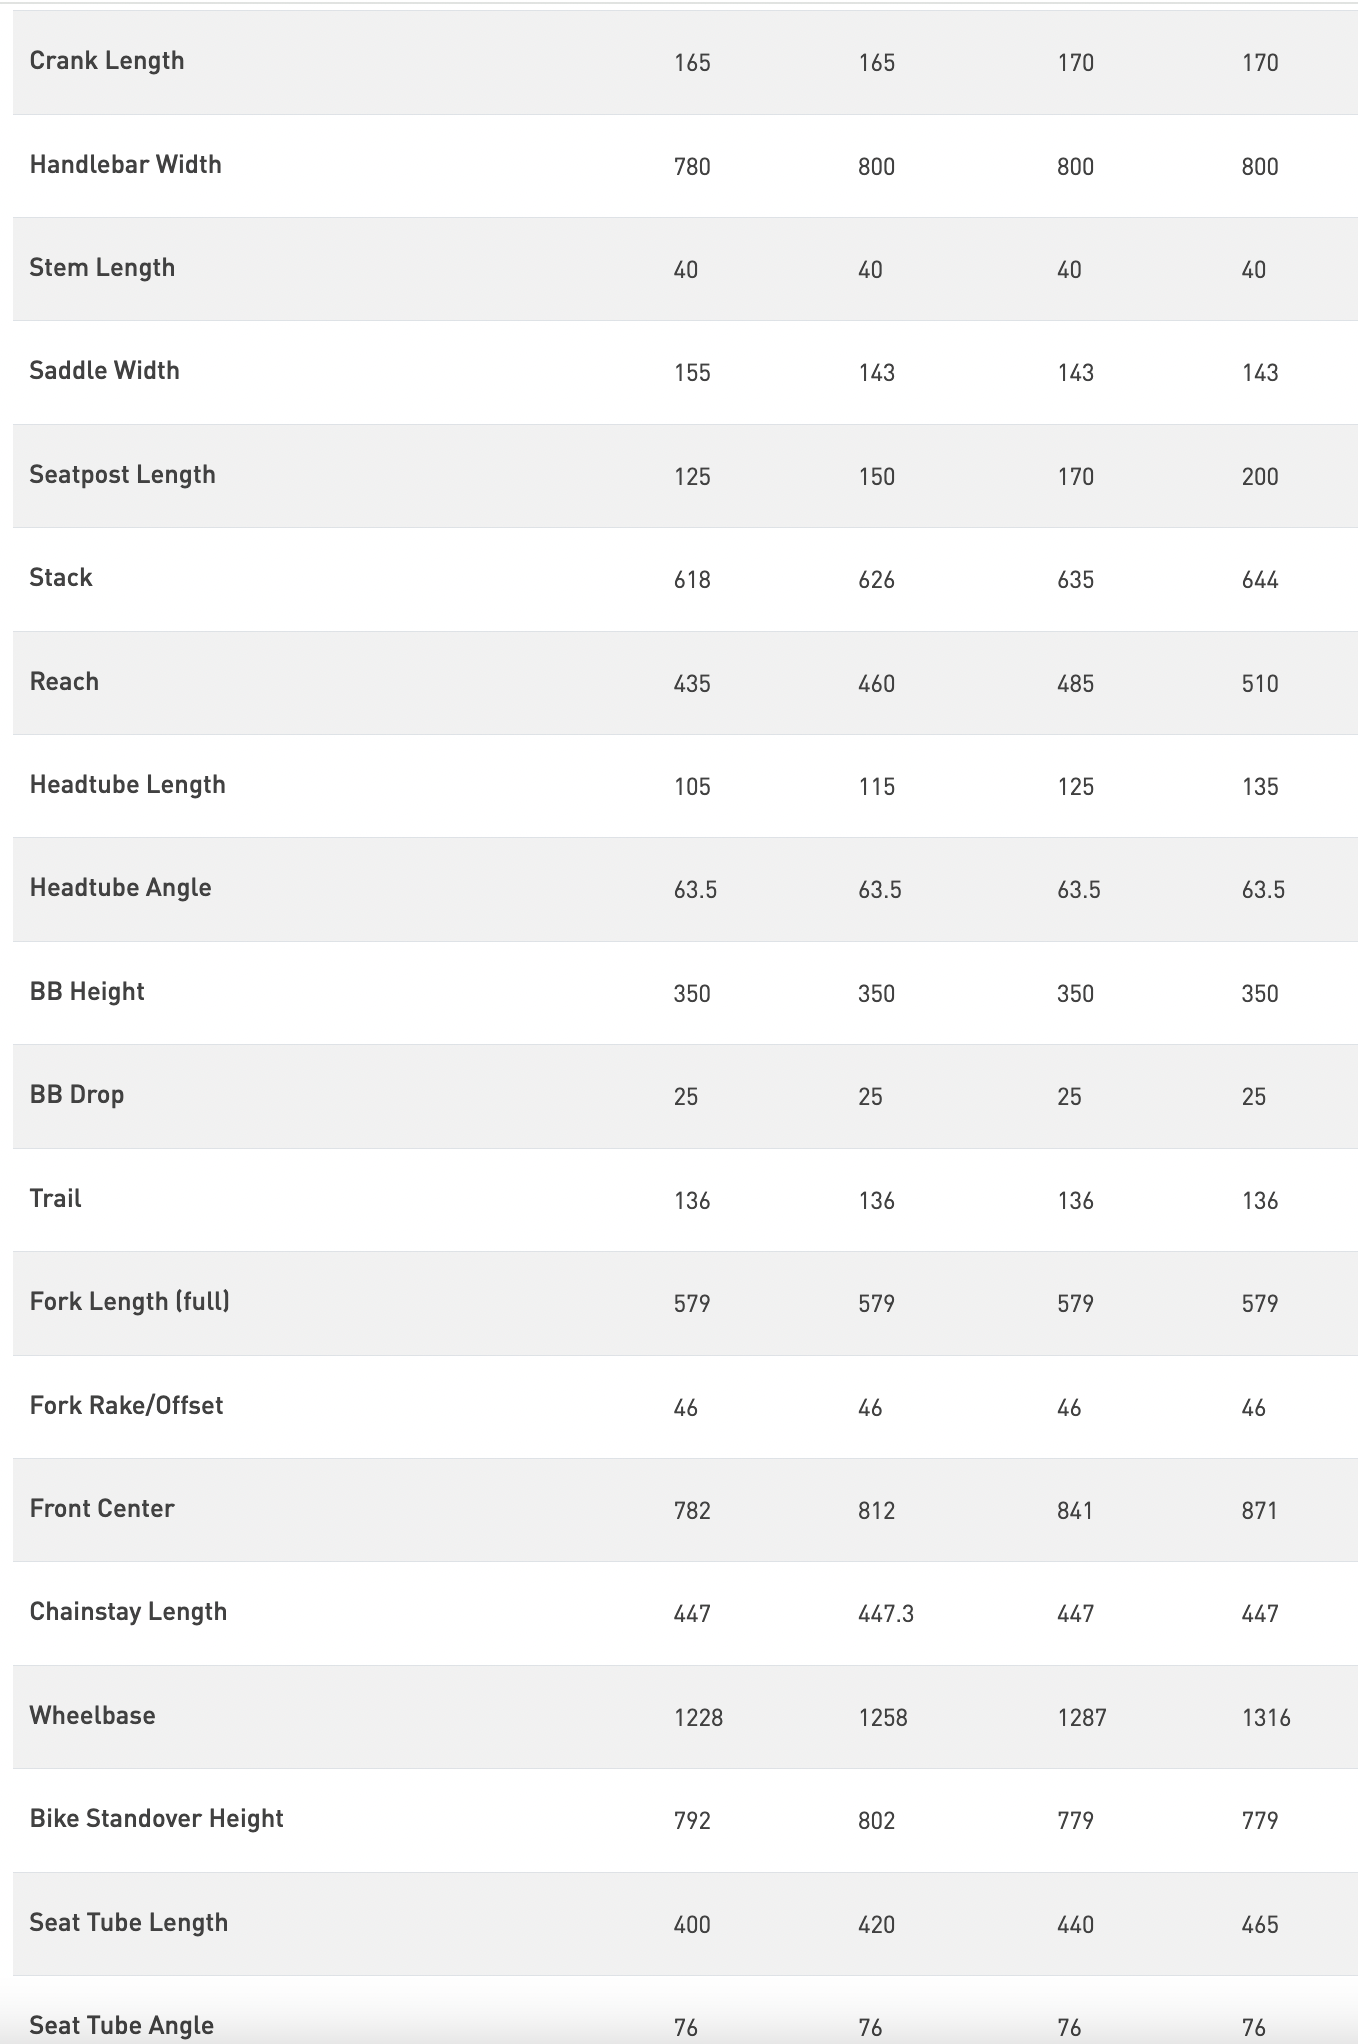1358x2044 pixels.
Task: Click the Wheelbase value 1228
Action: tap(698, 1718)
